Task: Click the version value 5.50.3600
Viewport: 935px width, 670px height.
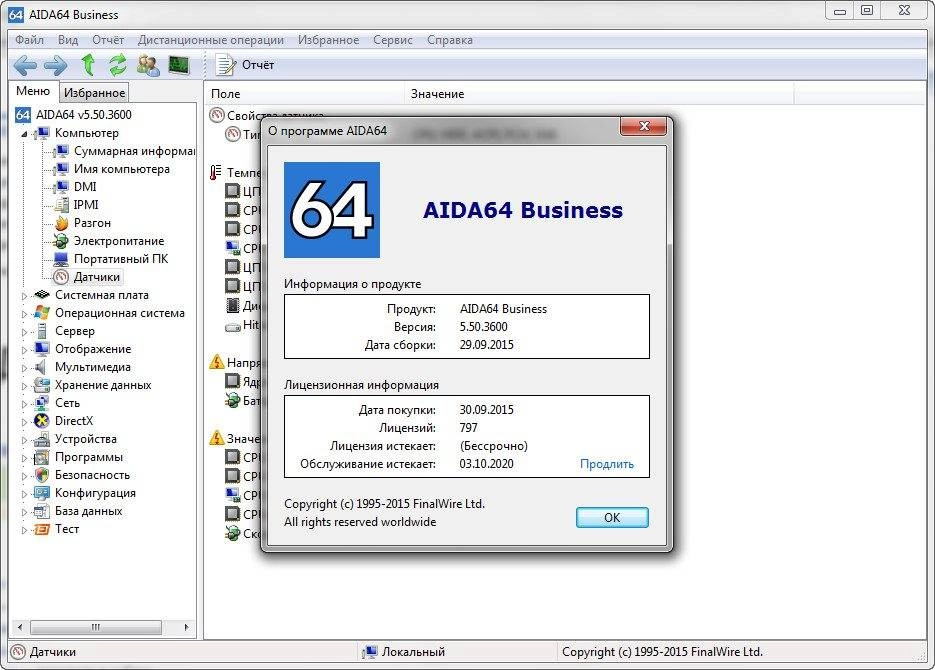Action: point(484,327)
